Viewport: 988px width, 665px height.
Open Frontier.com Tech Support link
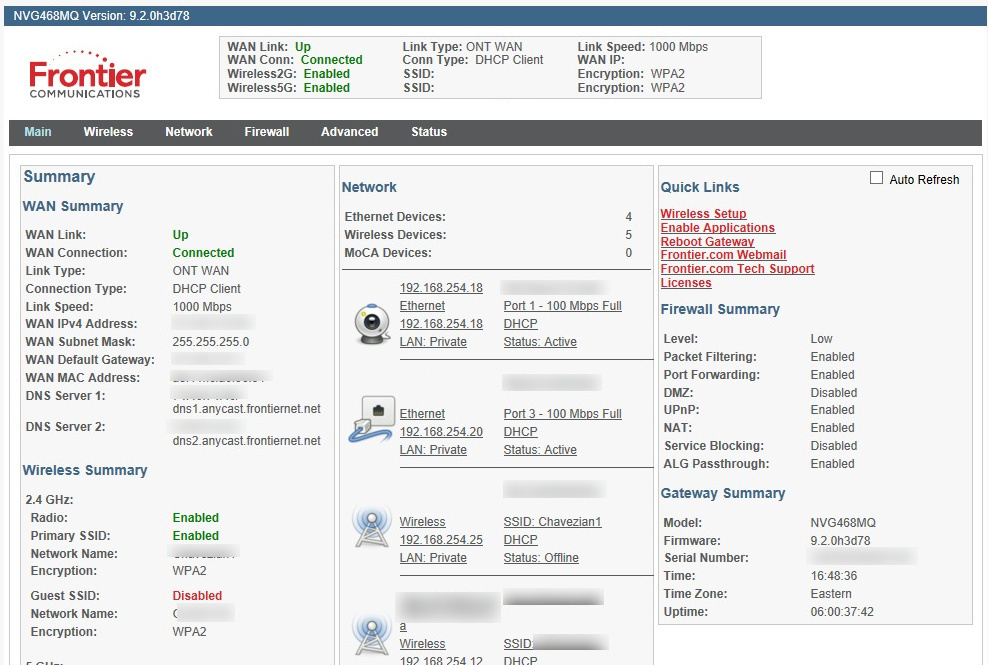737,269
